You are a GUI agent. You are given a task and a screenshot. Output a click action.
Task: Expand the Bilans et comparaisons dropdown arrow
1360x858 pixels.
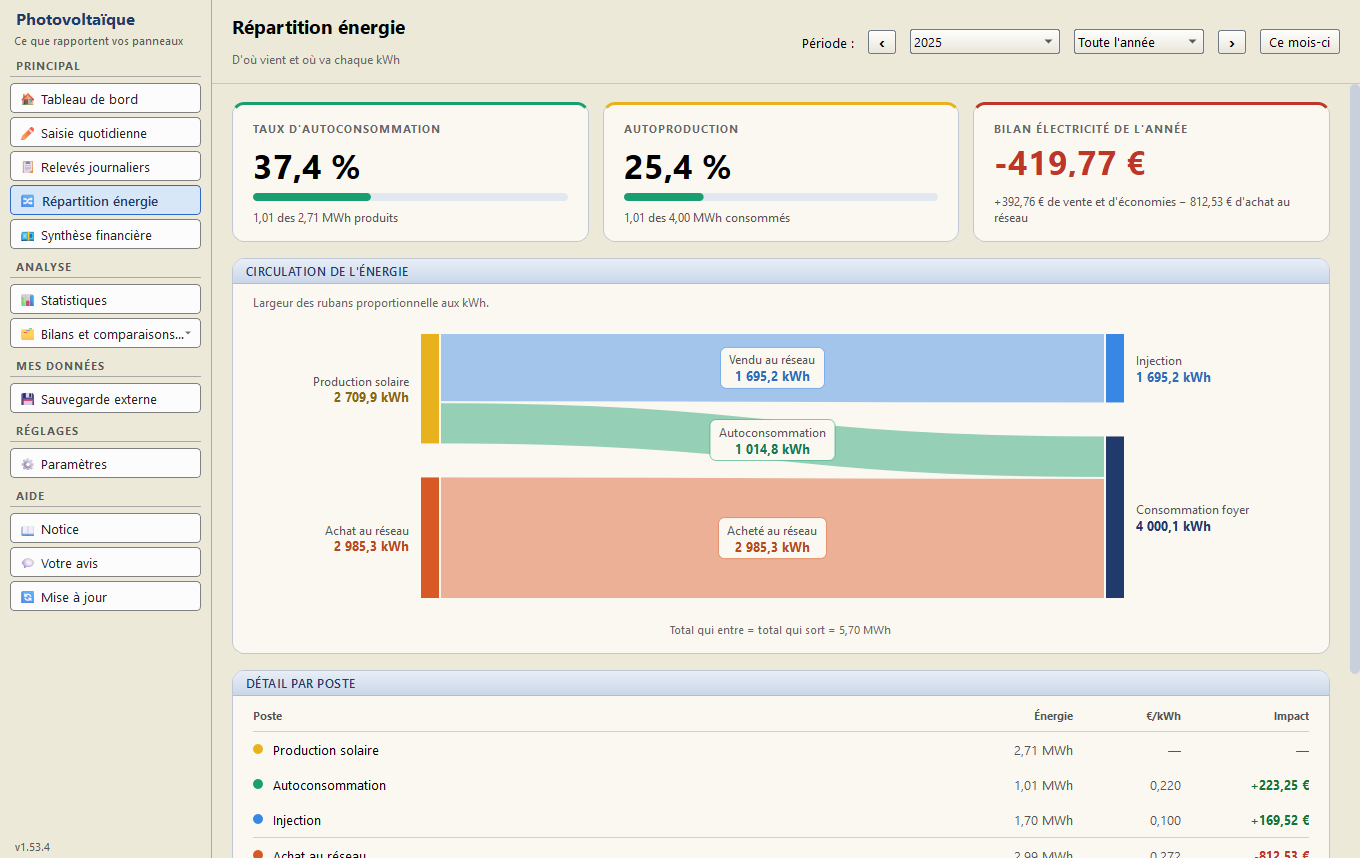coord(189,334)
